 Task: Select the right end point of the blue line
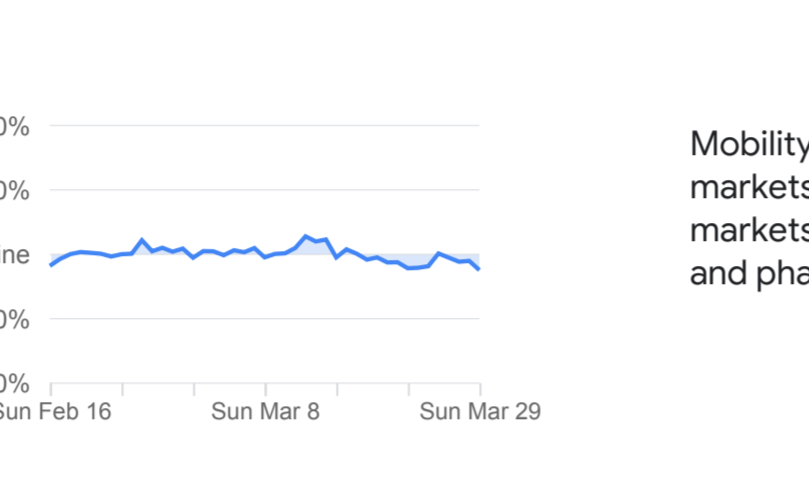480,269
